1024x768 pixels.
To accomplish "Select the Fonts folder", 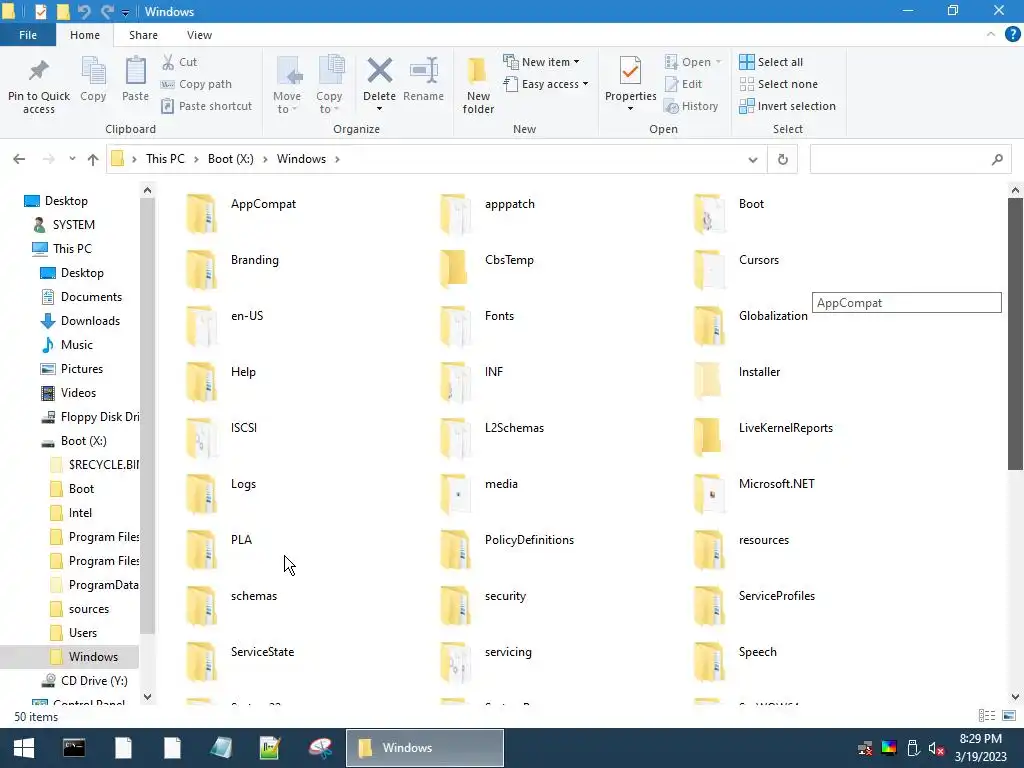I will pyautogui.click(x=478, y=325).
